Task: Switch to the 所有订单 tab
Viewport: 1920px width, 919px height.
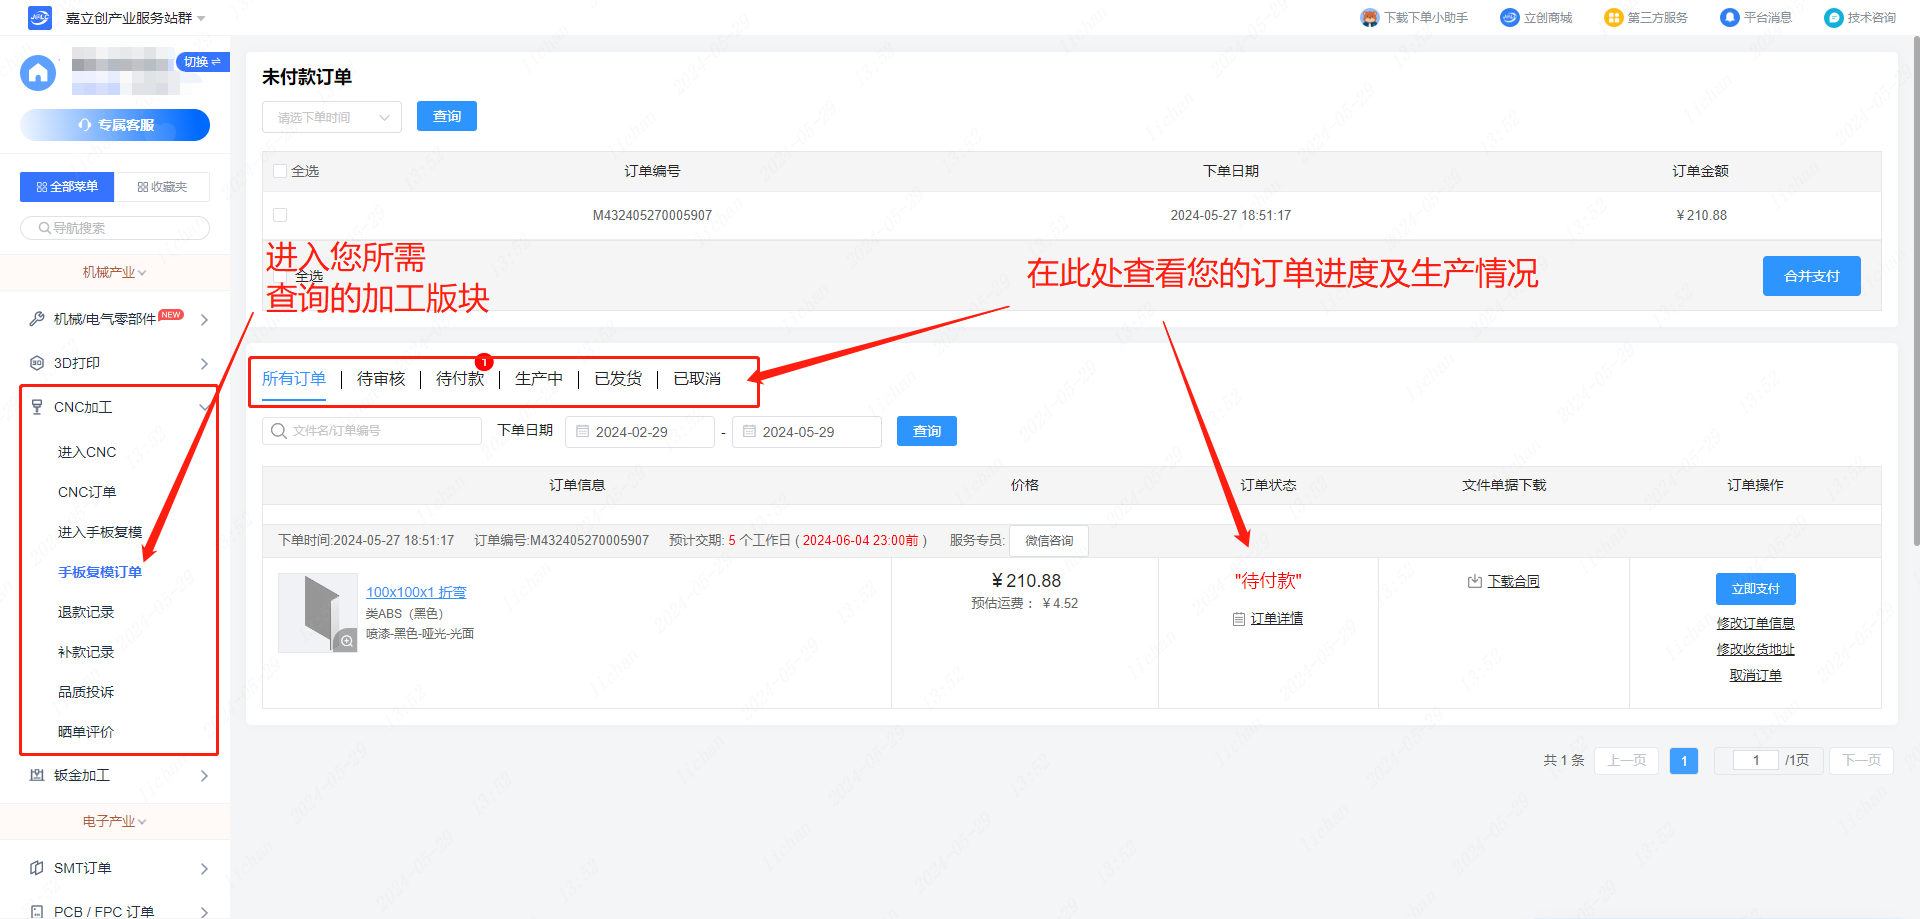Action: coord(294,379)
